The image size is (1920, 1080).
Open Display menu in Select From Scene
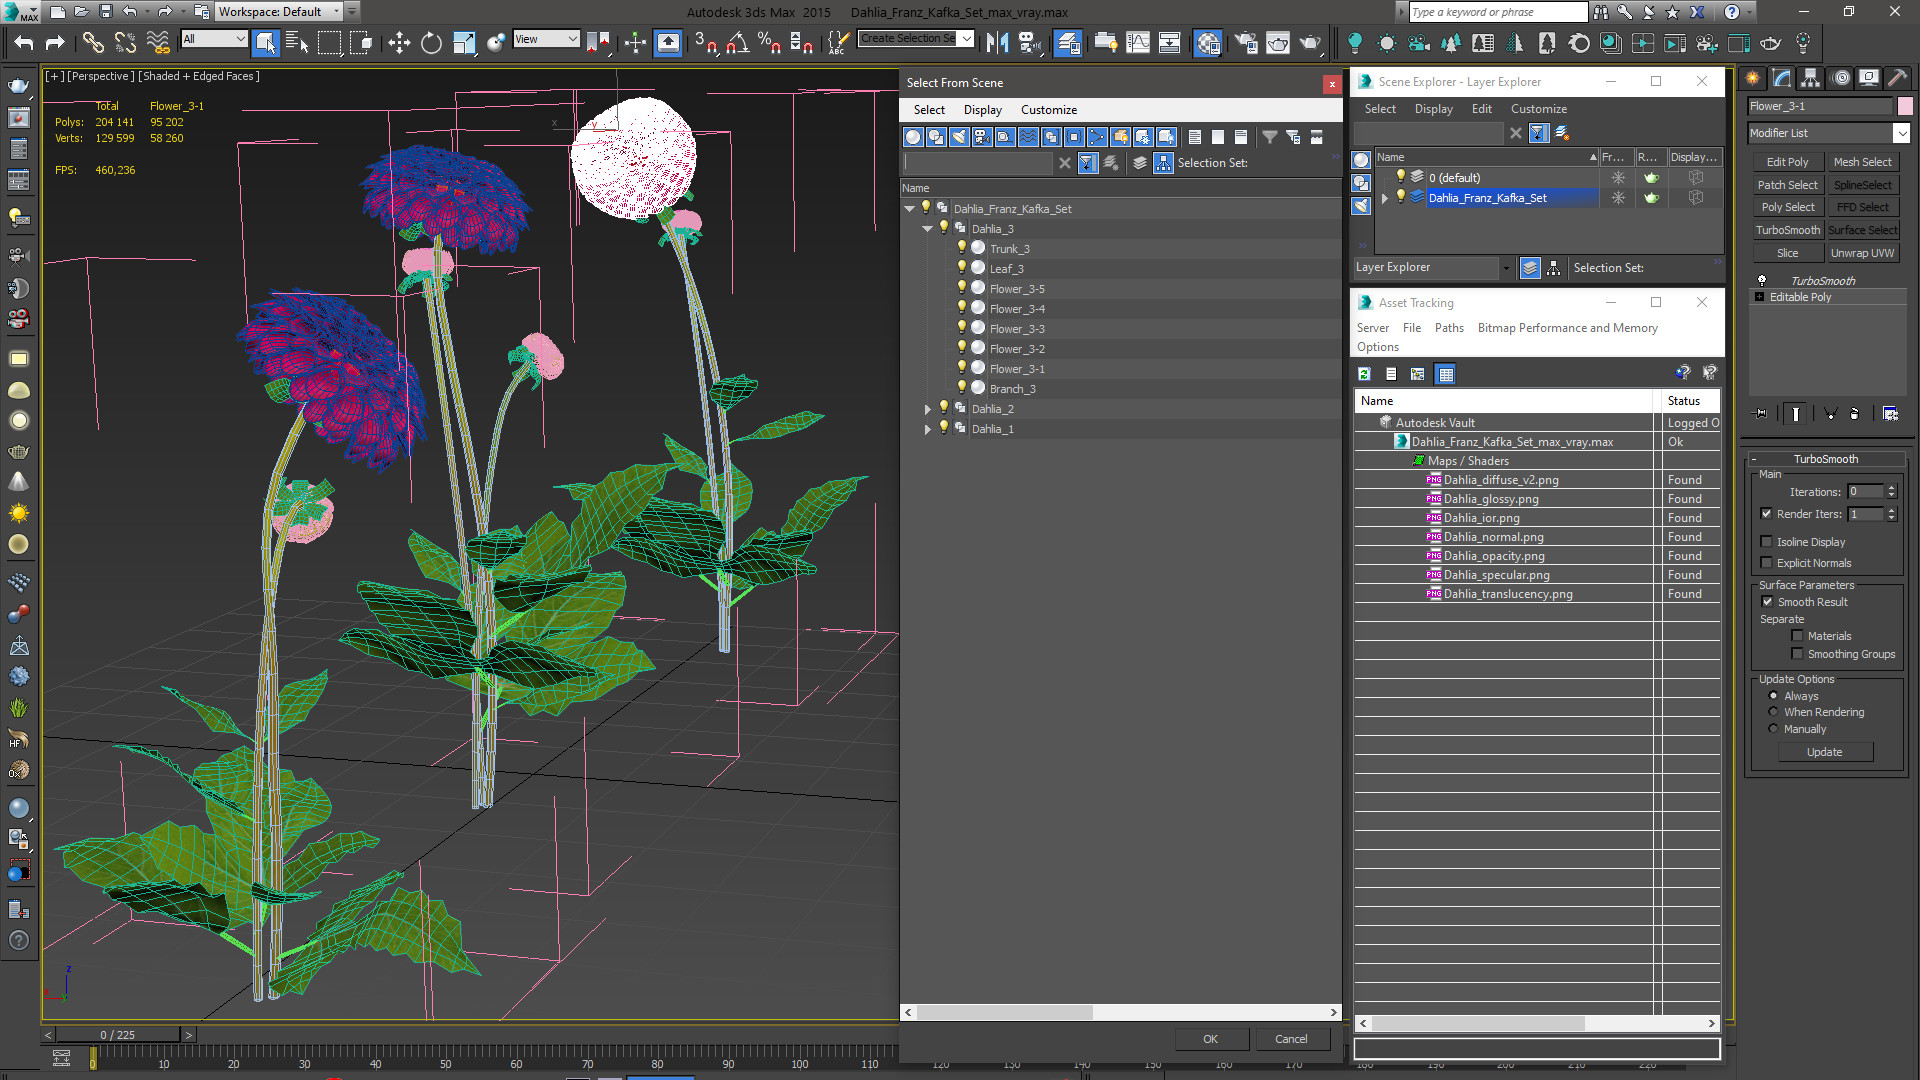pos(982,110)
